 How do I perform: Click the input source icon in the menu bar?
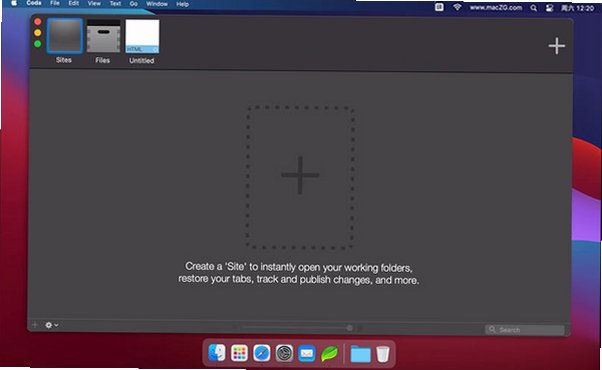[439, 7]
